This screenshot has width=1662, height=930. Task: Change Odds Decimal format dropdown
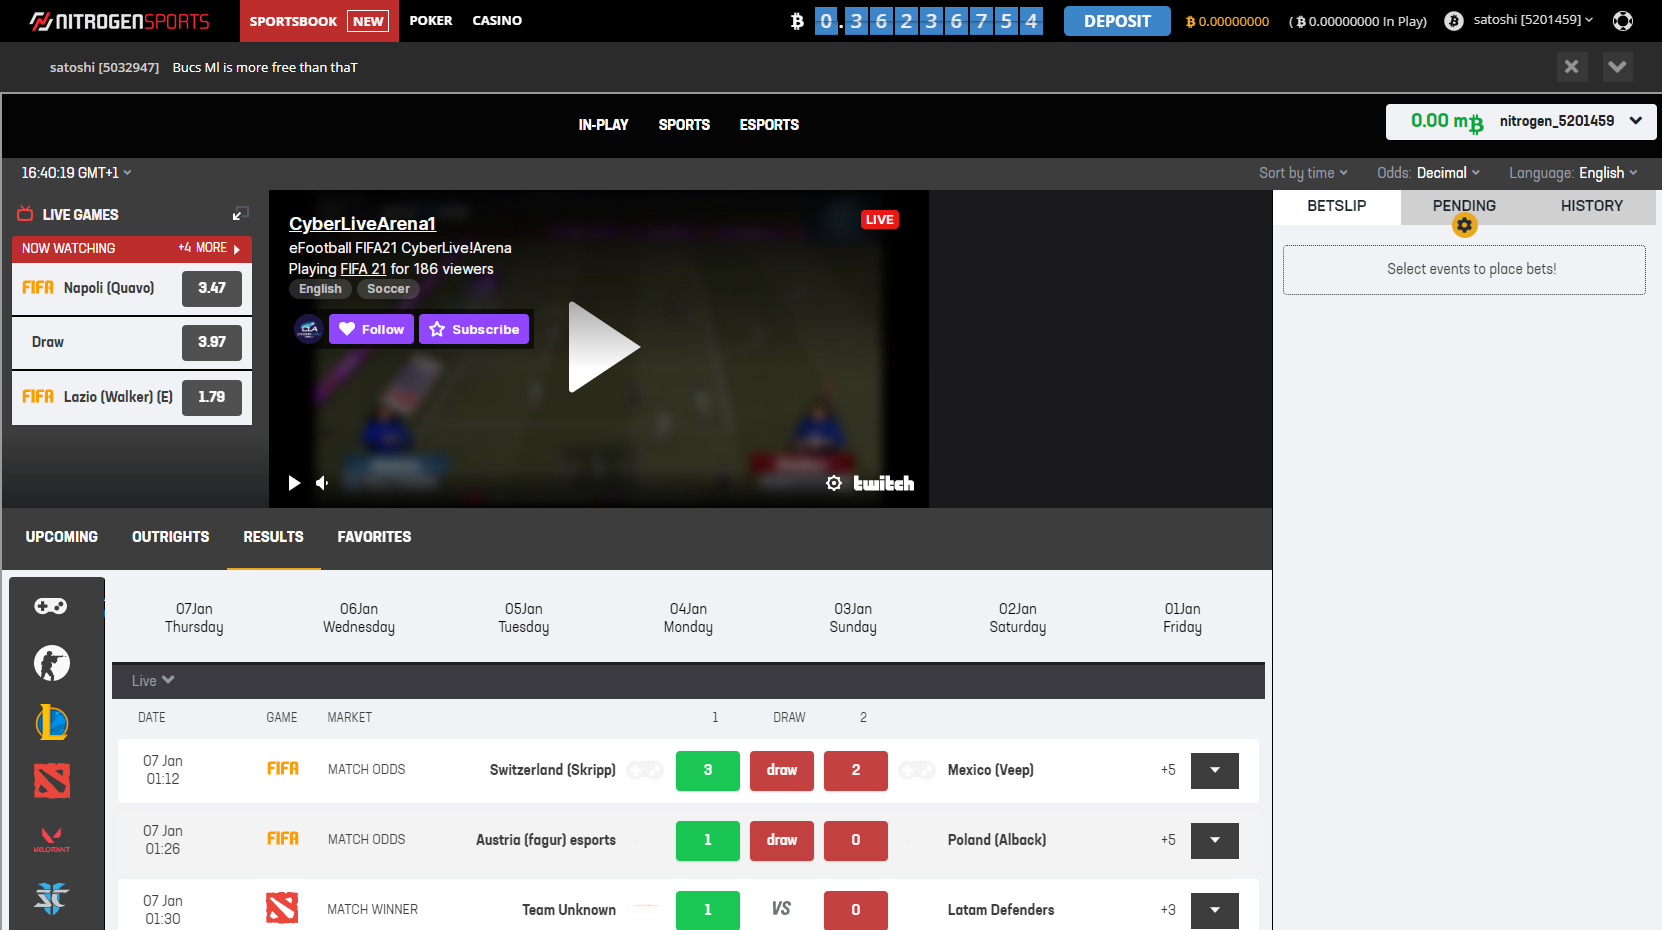[1428, 173]
